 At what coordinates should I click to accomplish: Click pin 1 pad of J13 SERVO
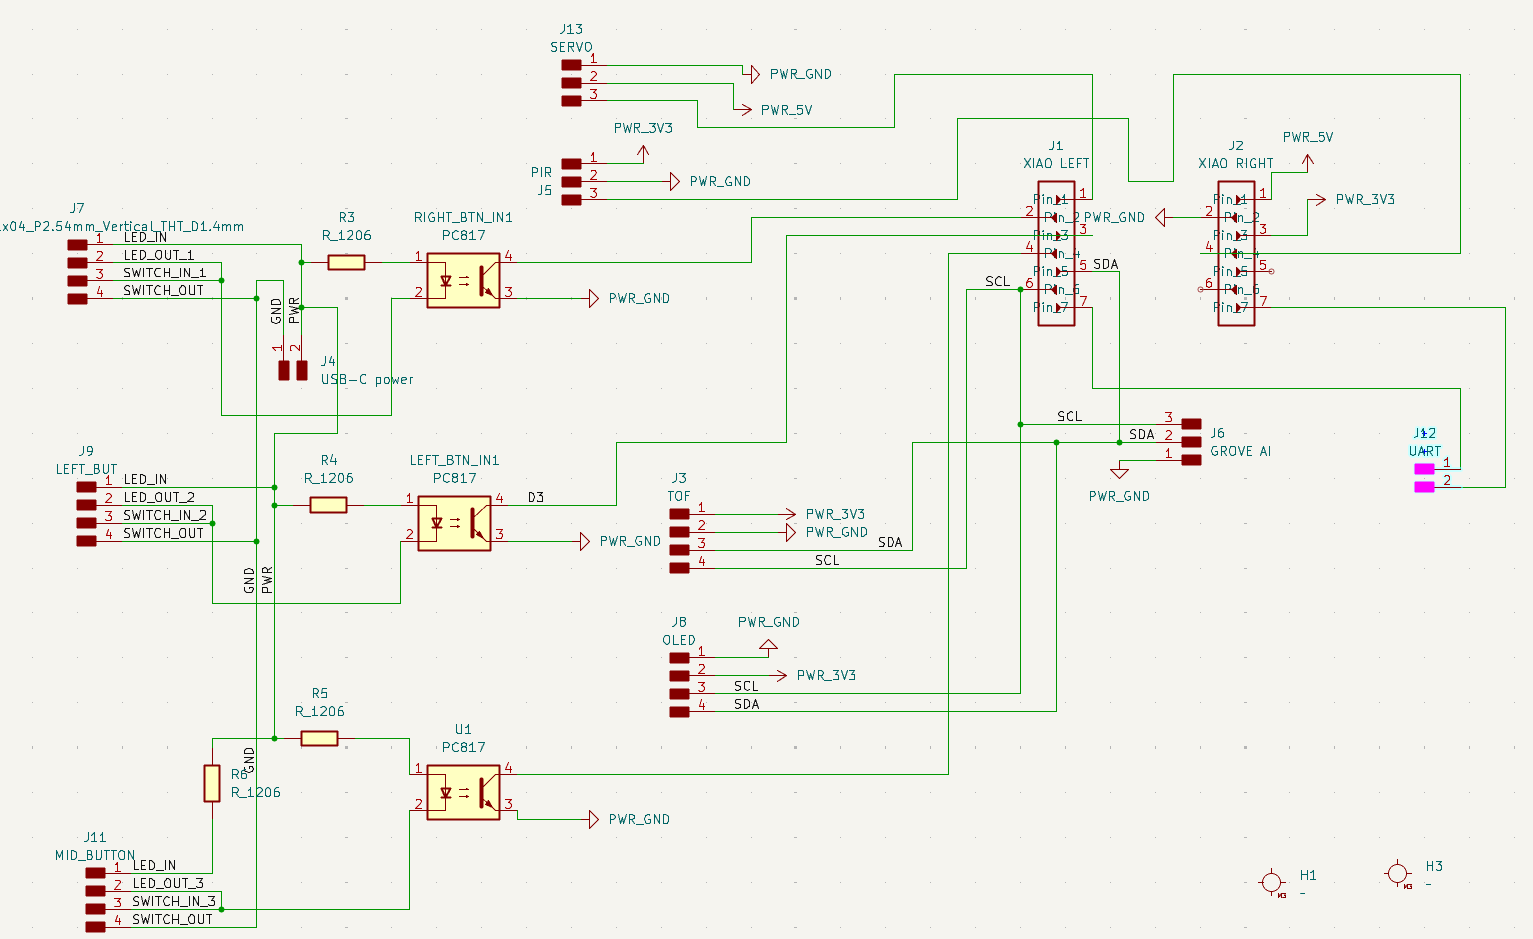point(571,65)
